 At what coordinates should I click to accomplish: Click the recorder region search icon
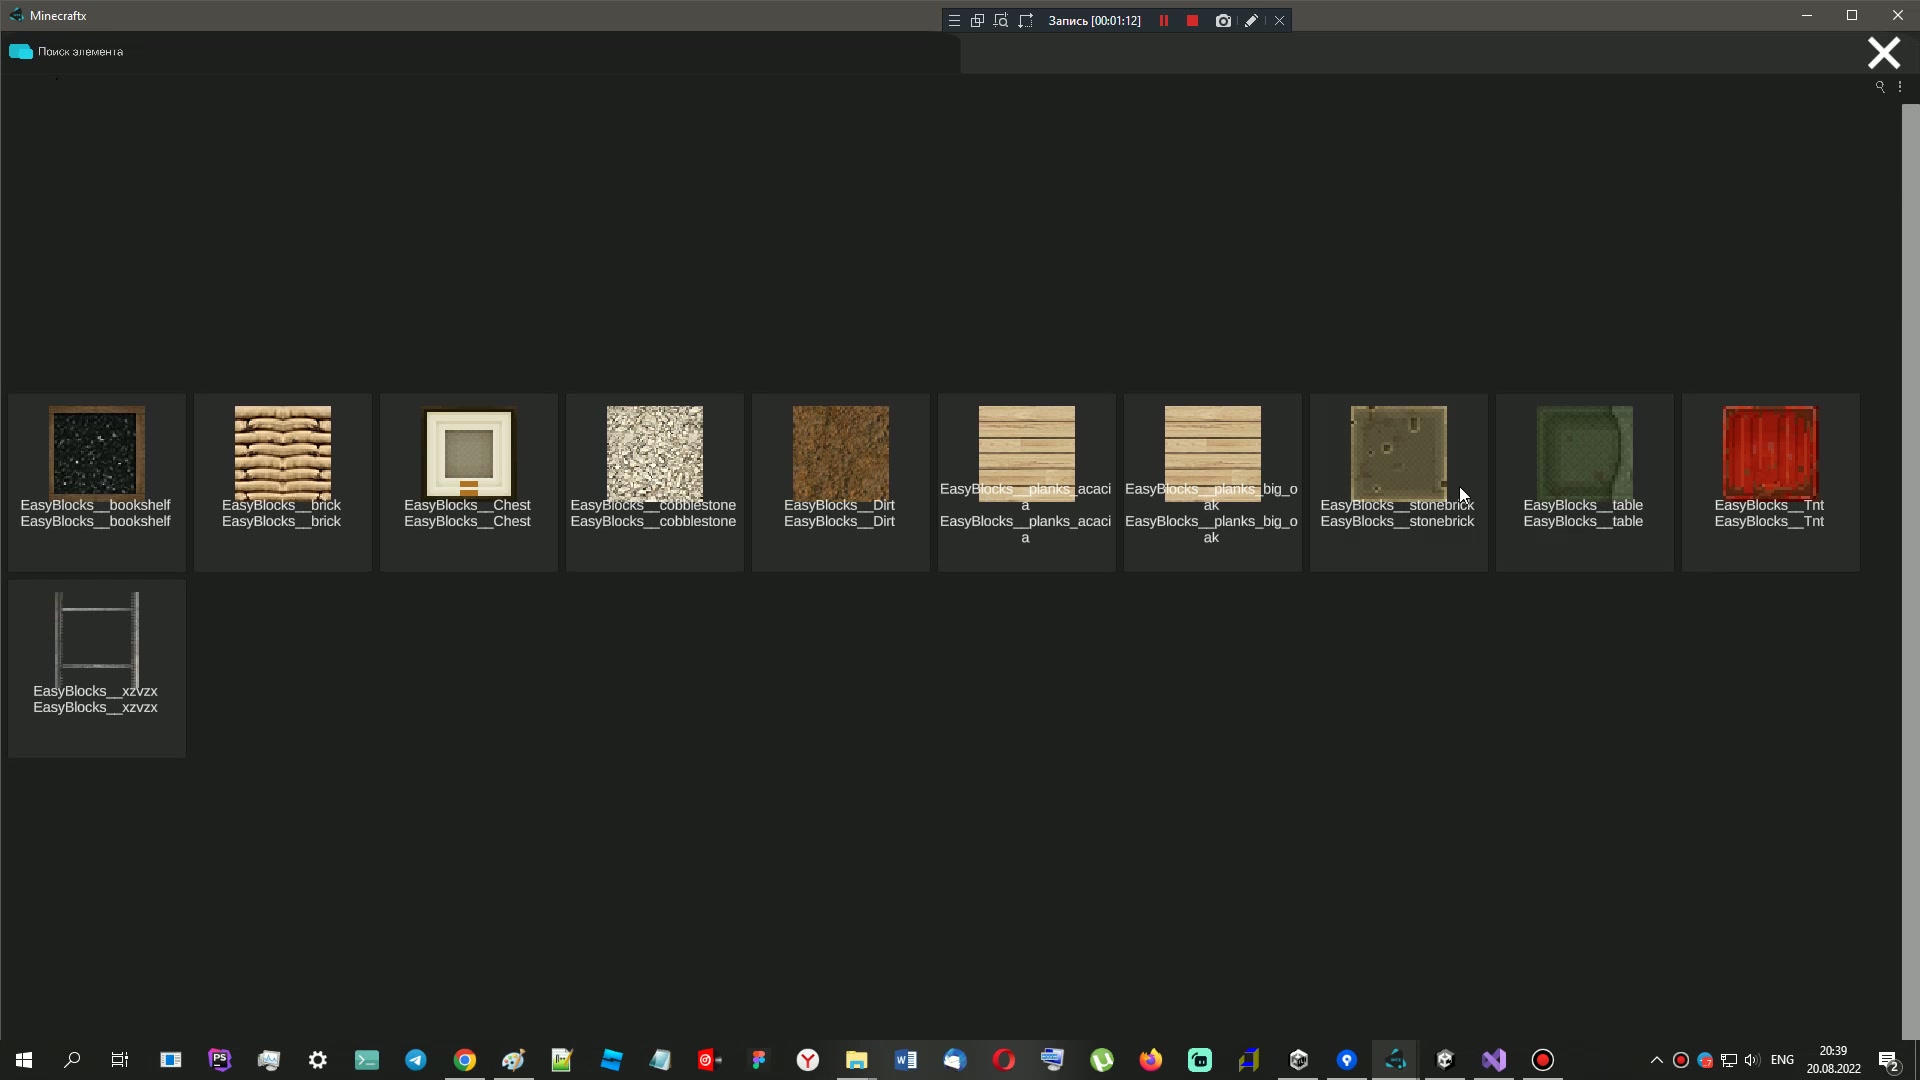[1001, 20]
